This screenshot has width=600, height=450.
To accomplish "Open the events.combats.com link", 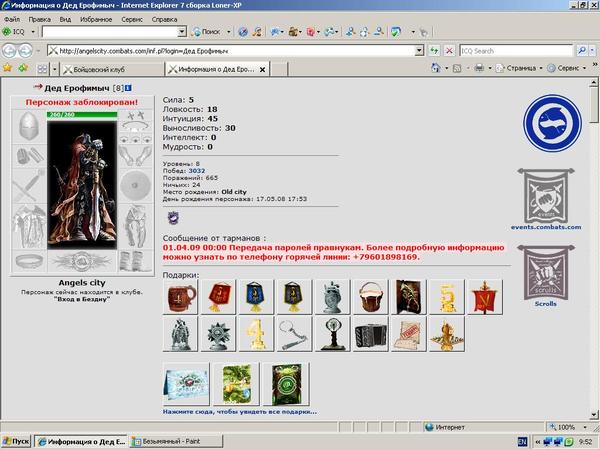I will click(x=546, y=227).
